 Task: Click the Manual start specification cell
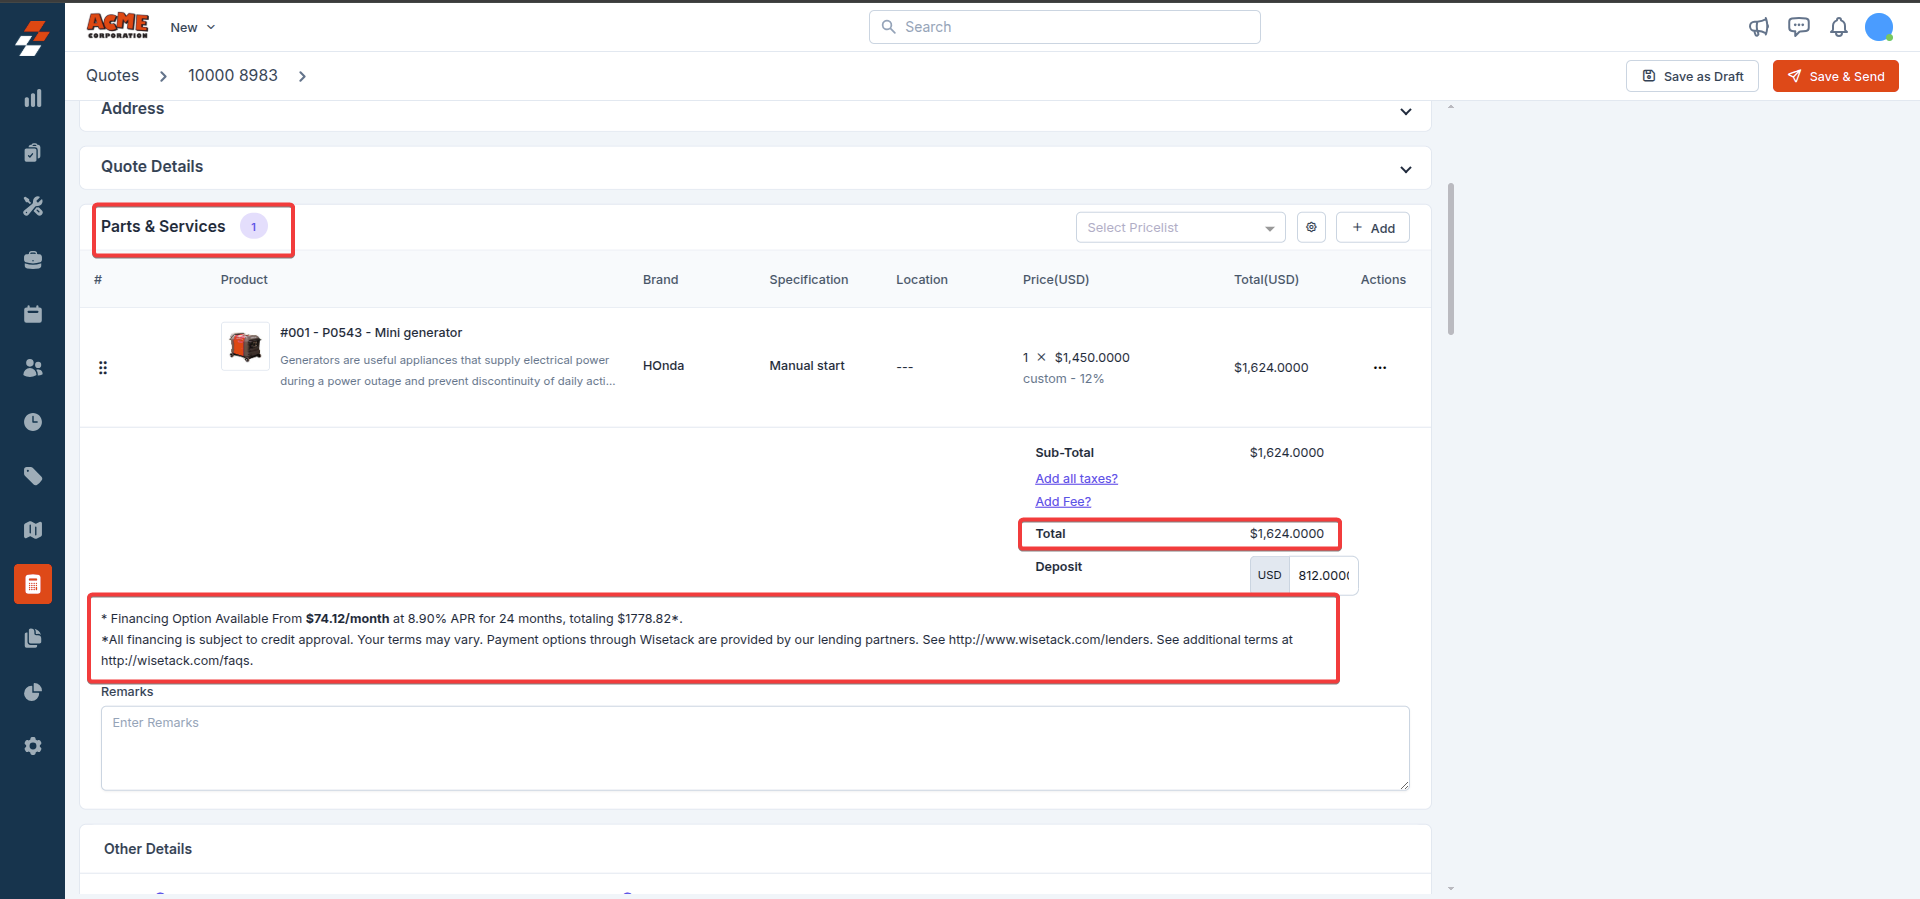tap(807, 366)
